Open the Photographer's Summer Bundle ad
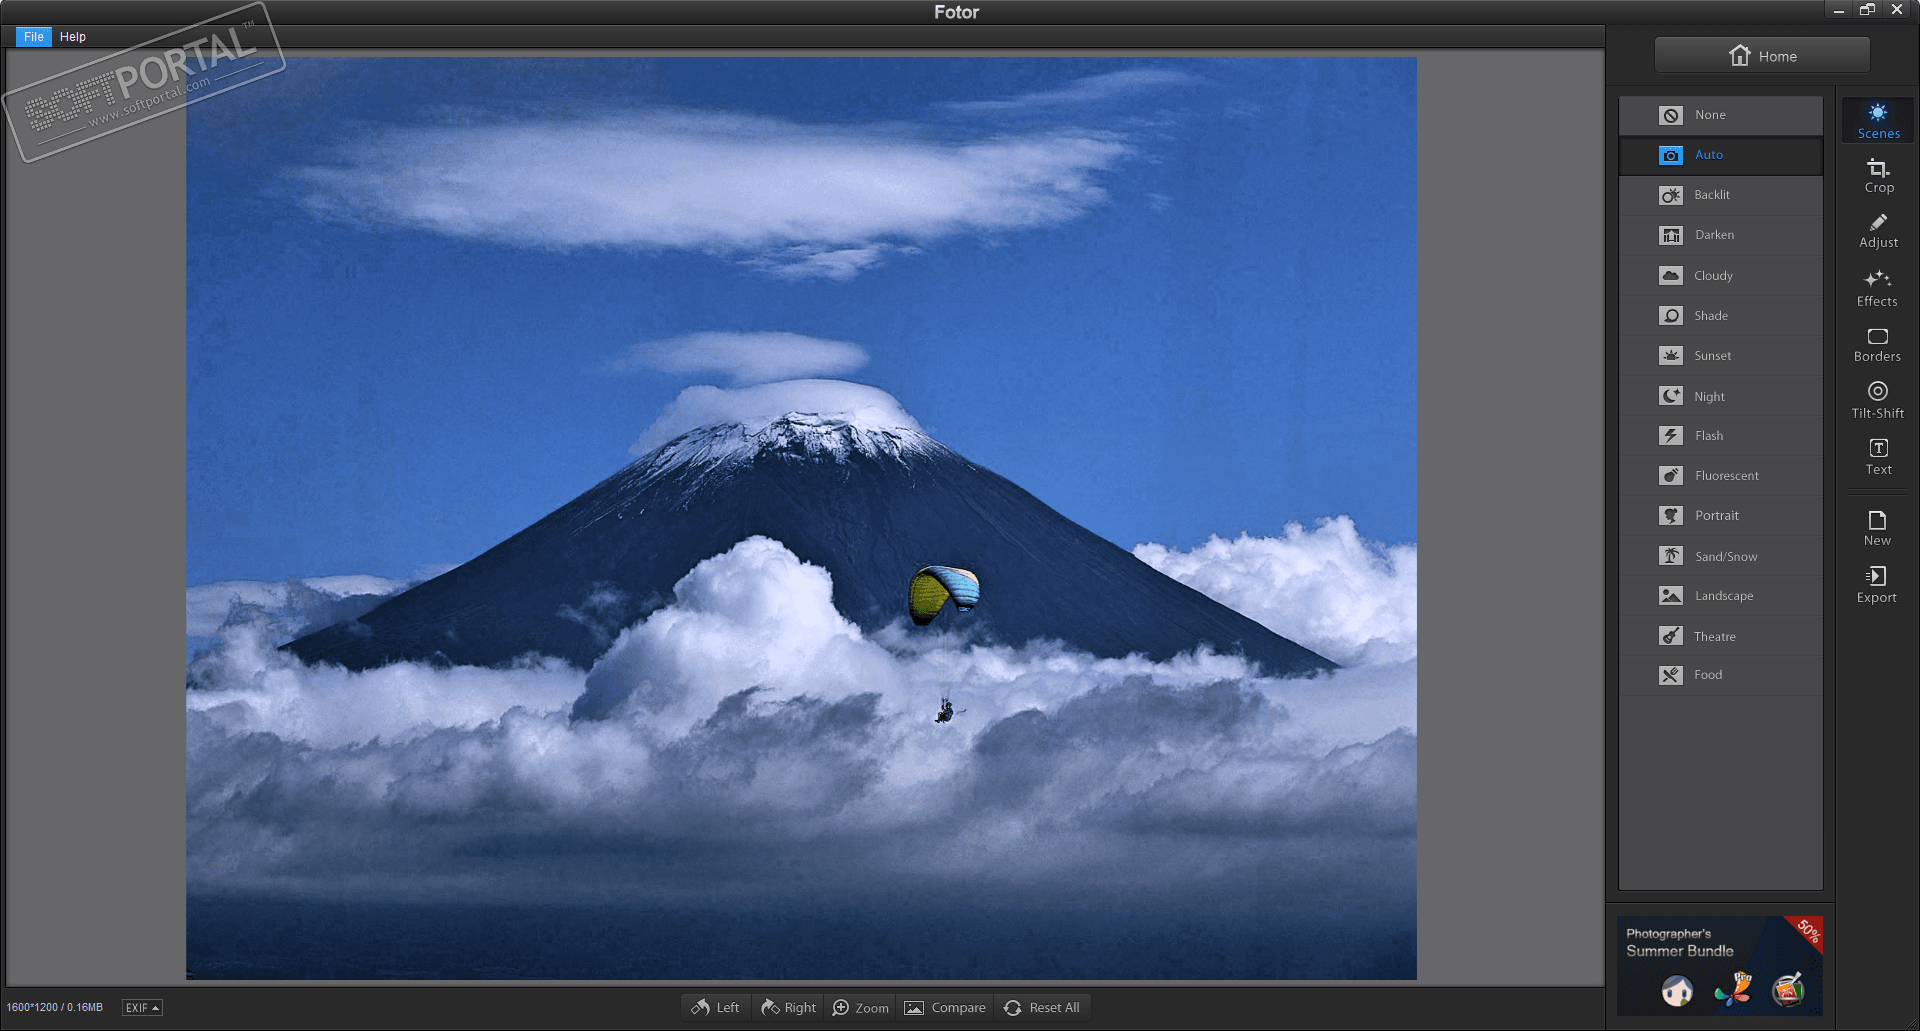Screen dimensions: 1920x1031 click(1720, 966)
